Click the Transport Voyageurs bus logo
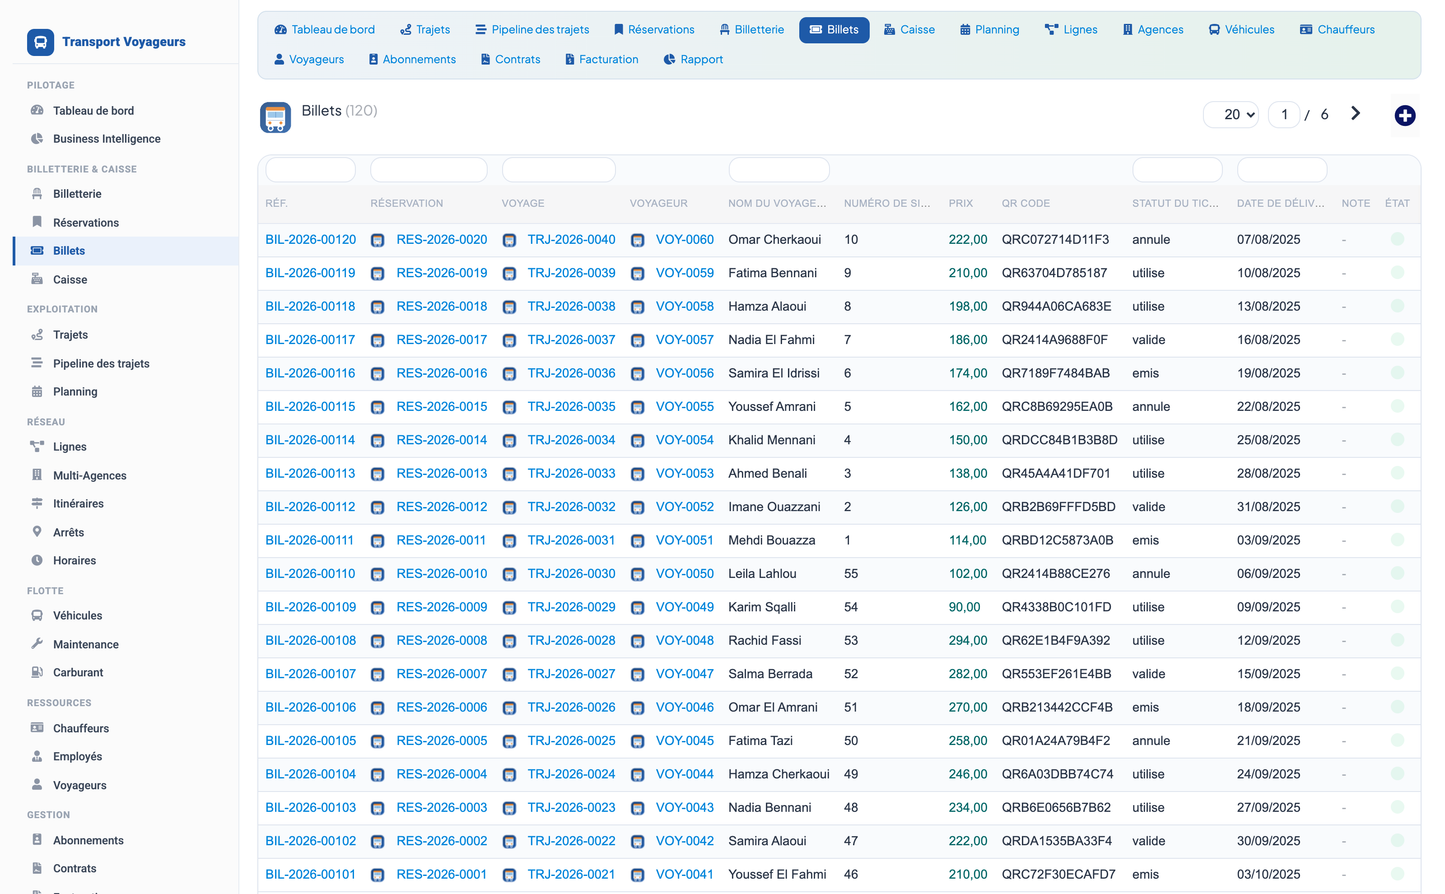Image resolution: width=1445 pixels, height=894 pixels. tap(40, 42)
